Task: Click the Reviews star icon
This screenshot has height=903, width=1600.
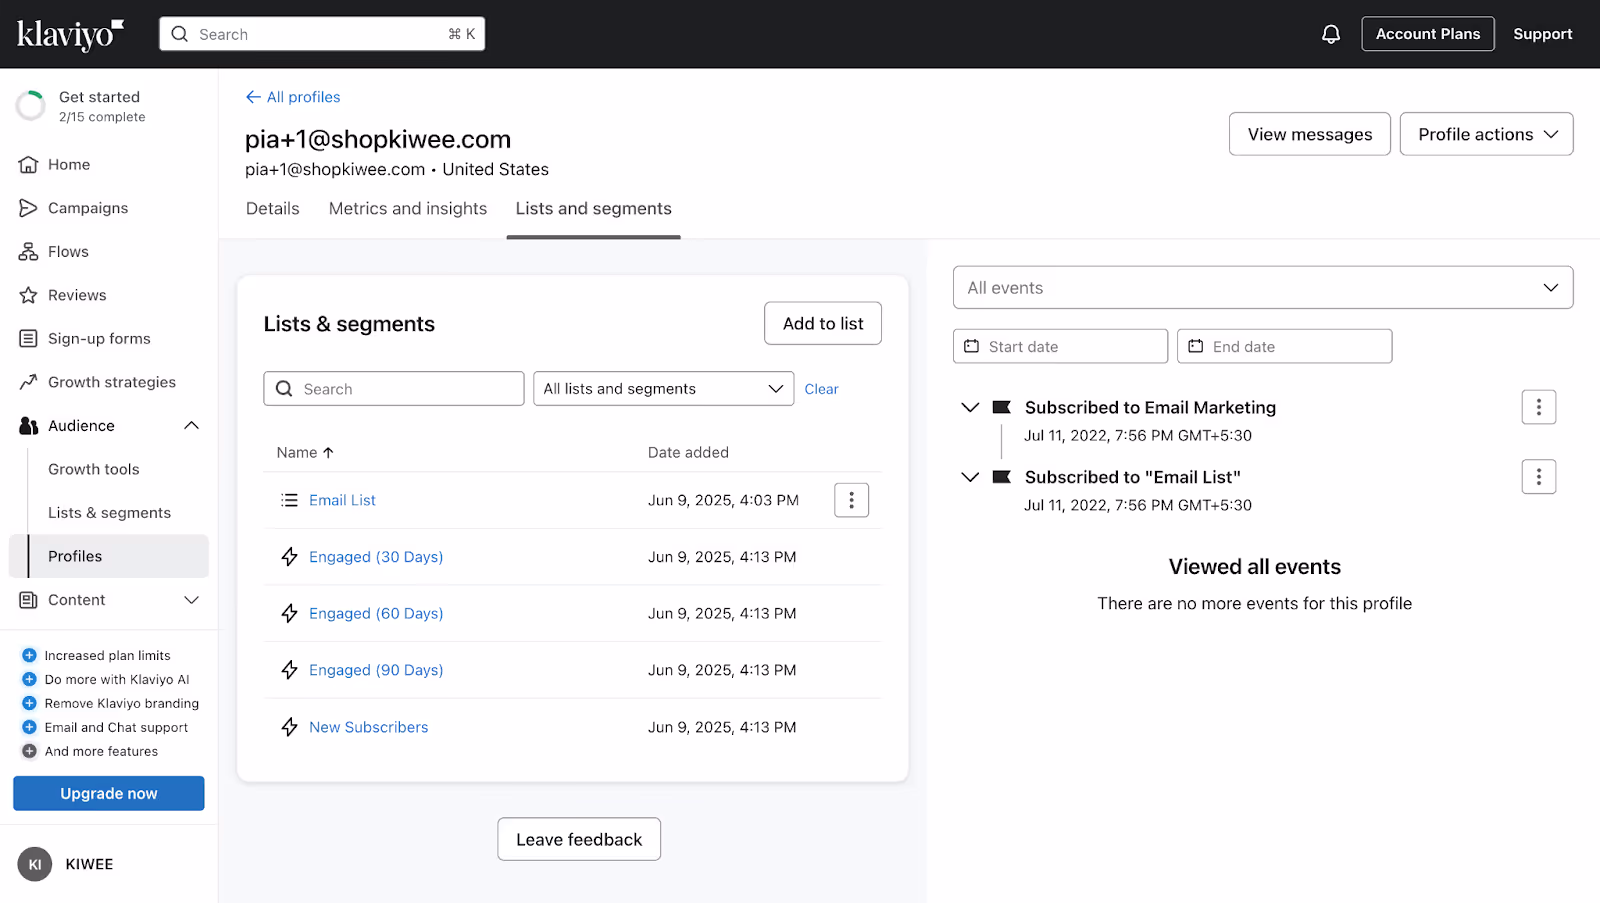Action: pos(28,295)
